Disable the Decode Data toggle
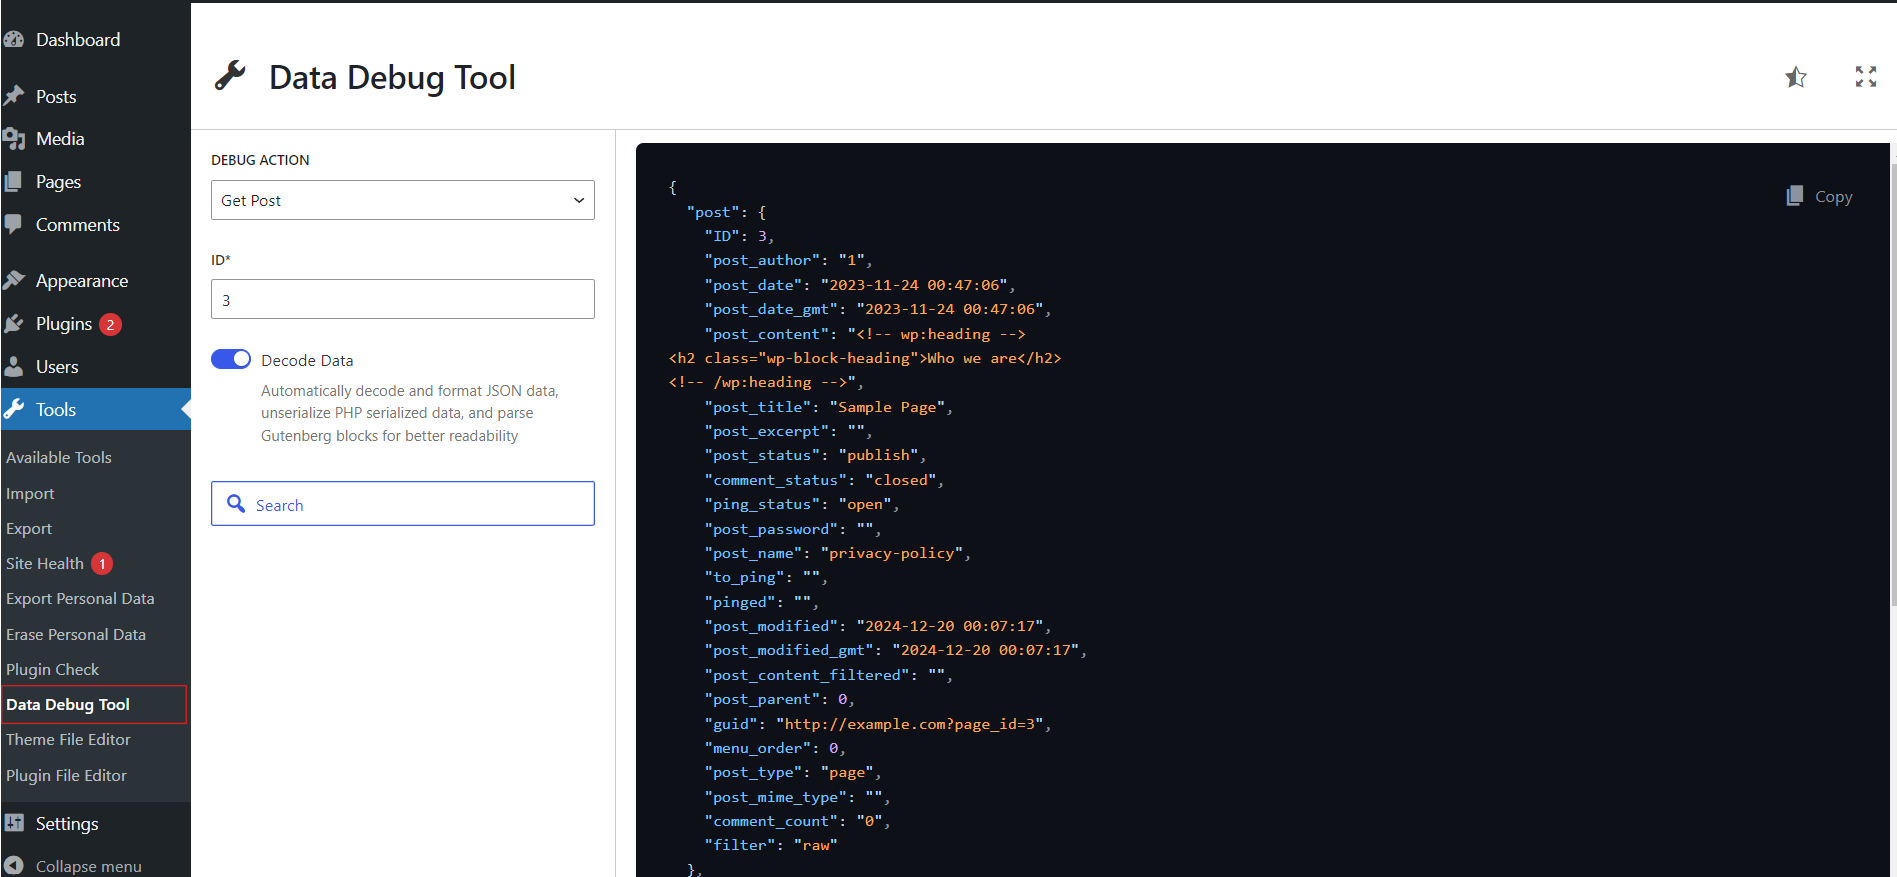The image size is (1897, 877). click(231, 360)
